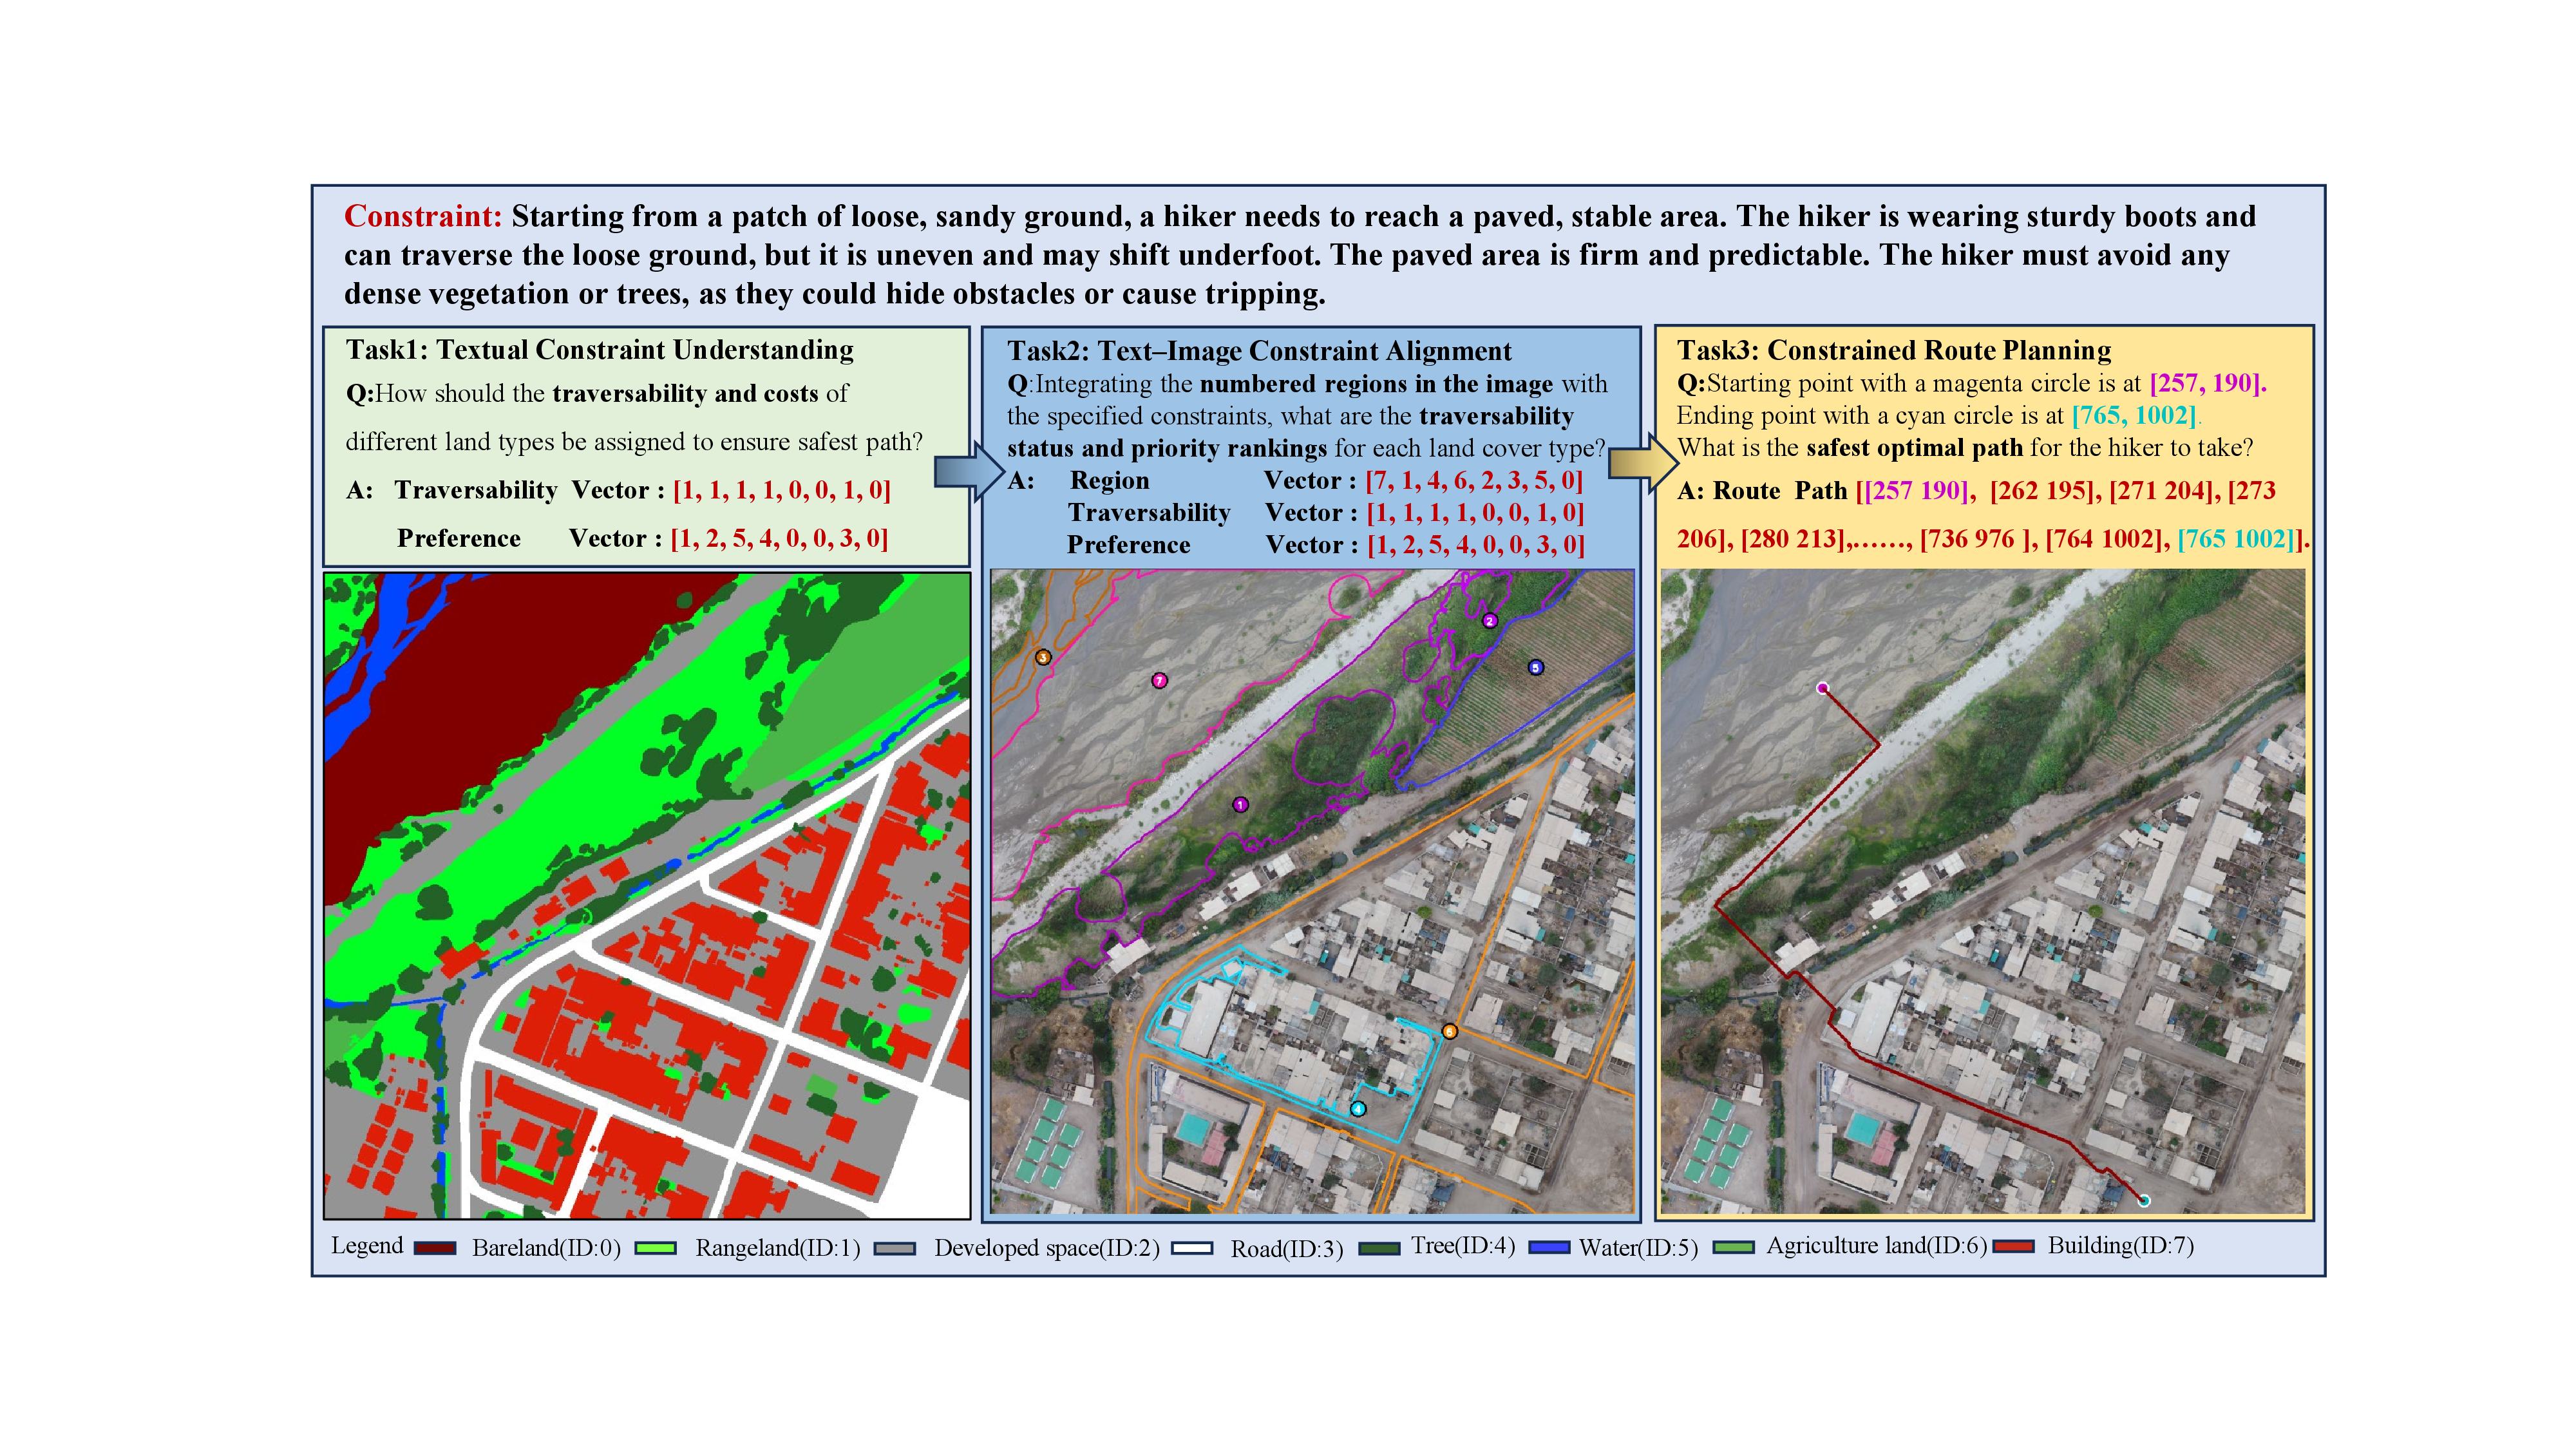Open the Task2 aerial image with region outlines
Image resolution: width=2576 pixels, height=1449 pixels.
(x=1312, y=891)
